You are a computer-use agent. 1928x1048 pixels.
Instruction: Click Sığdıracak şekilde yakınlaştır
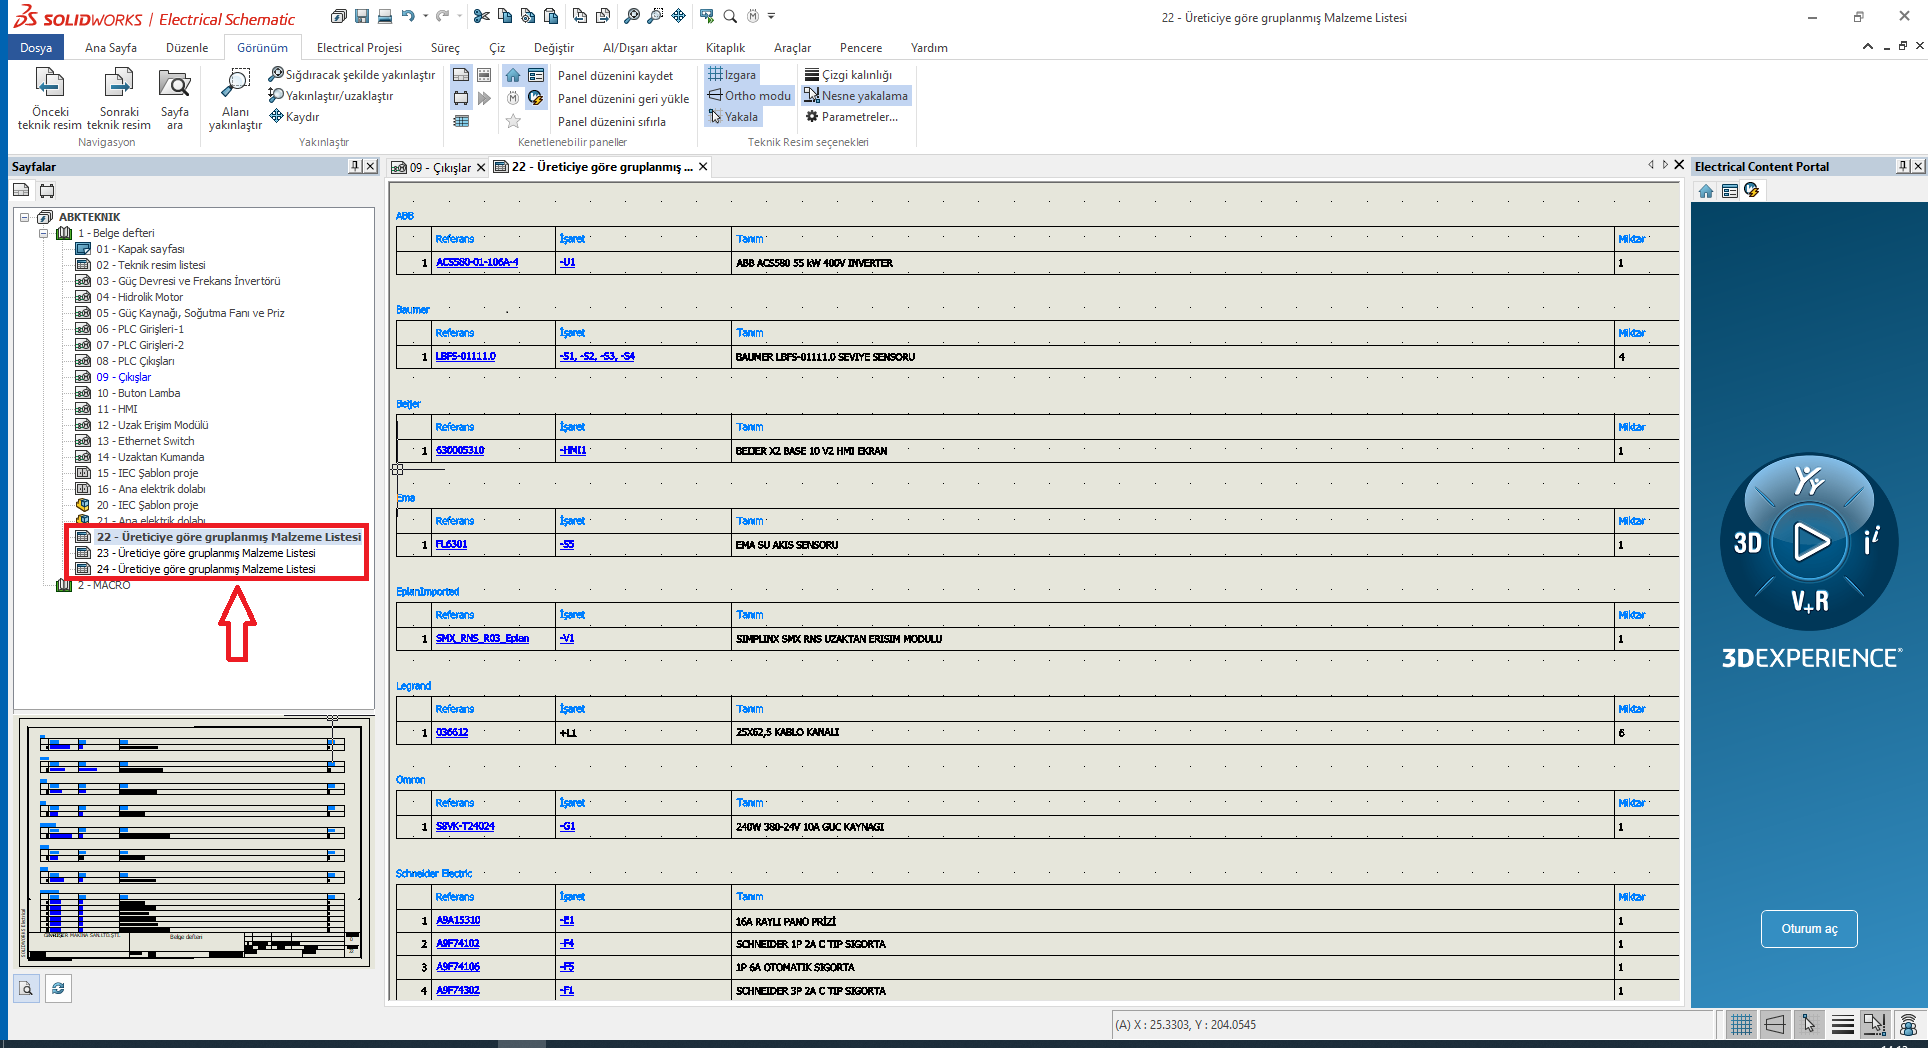click(x=351, y=75)
